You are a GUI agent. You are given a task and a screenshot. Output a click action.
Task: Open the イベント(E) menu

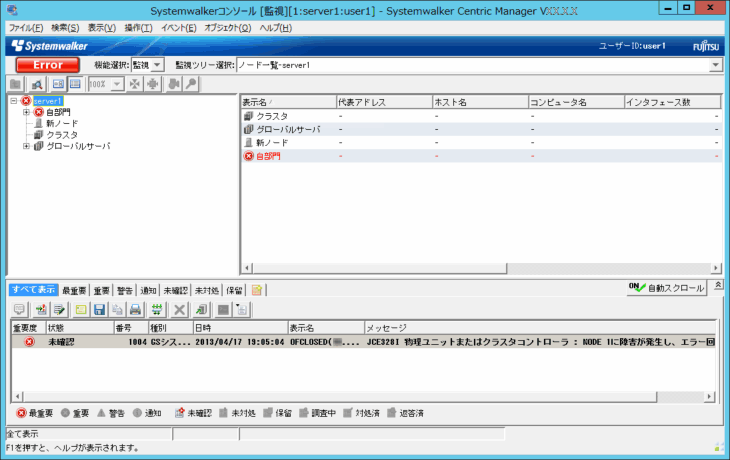click(x=179, y=28)
